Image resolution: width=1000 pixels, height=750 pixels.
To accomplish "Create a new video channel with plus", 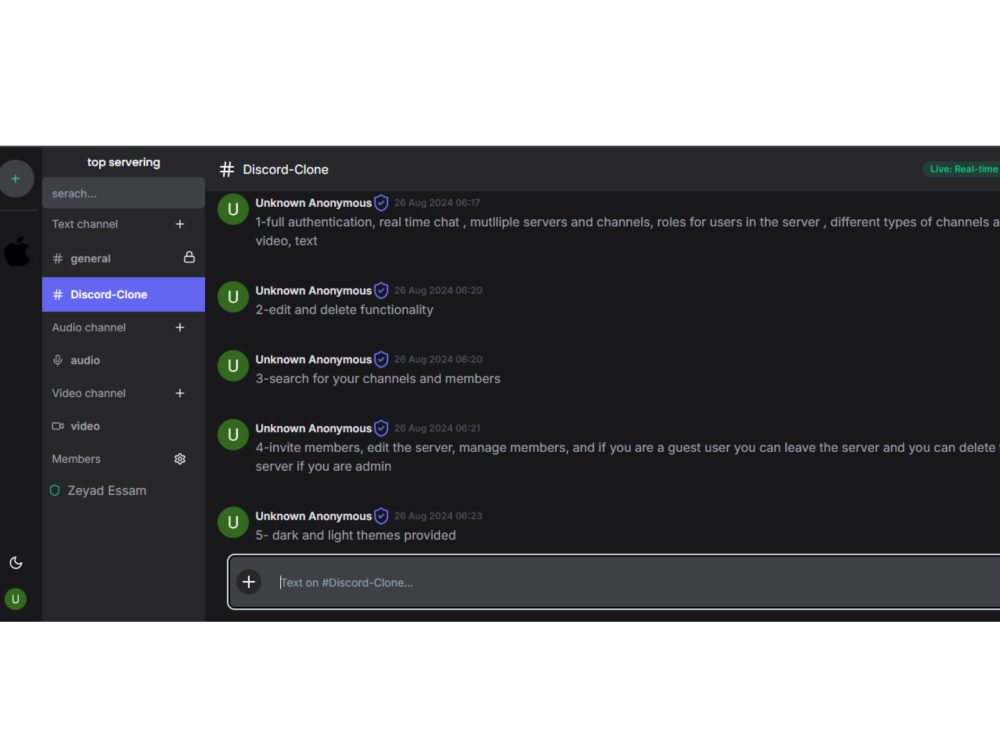I will click(x=180, y=393).
